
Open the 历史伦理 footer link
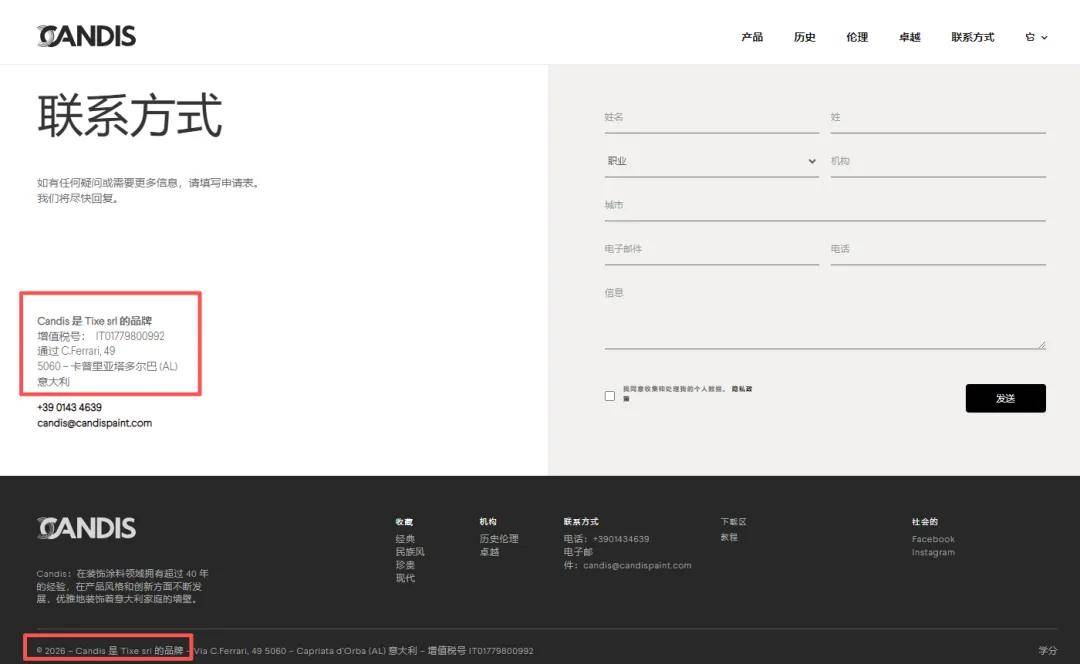(x=499, y=539)
